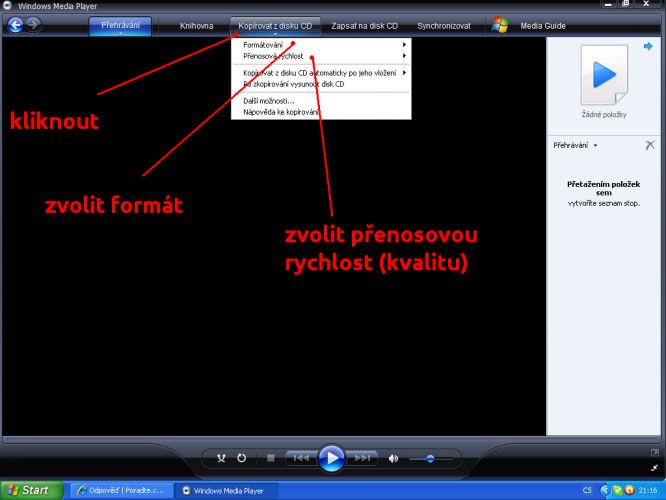666x500 pixels.
Task: Click the orange tray icon
Action: (629, 490)
